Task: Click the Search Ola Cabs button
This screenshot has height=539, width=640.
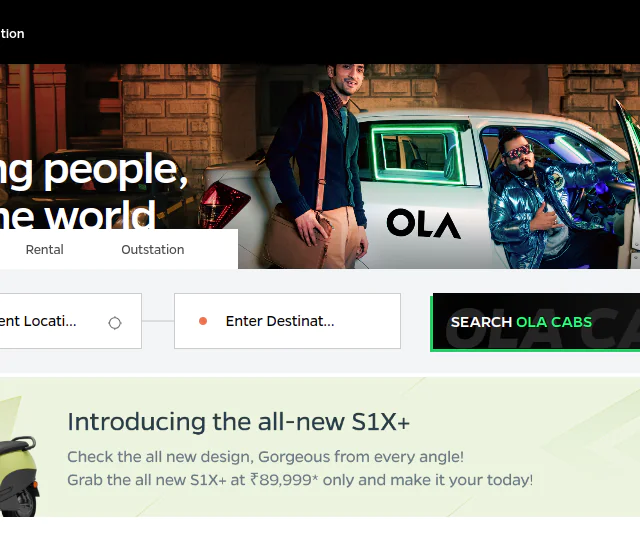Action: (x=536, y=322)
